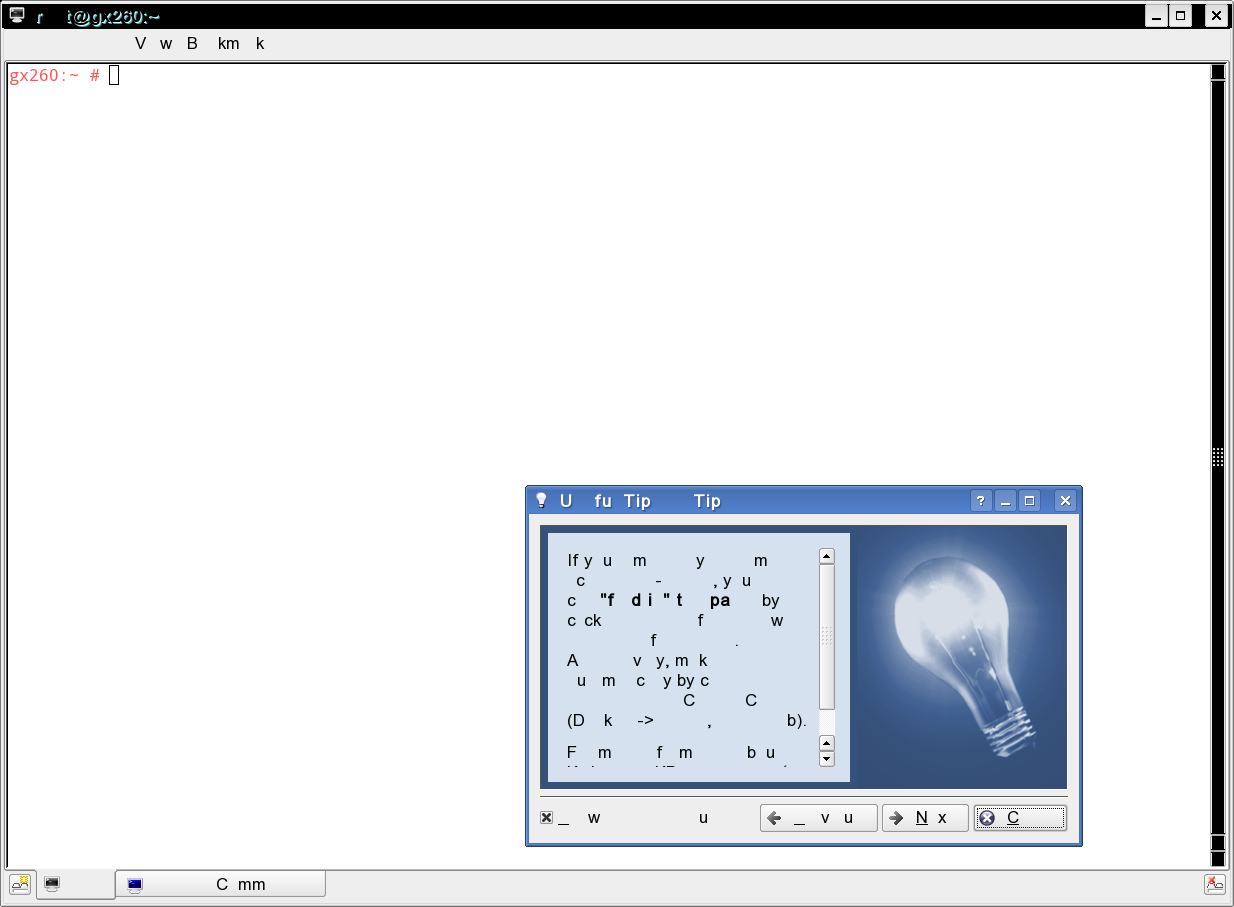Maximize the tip dialog window

(1030, 501)
